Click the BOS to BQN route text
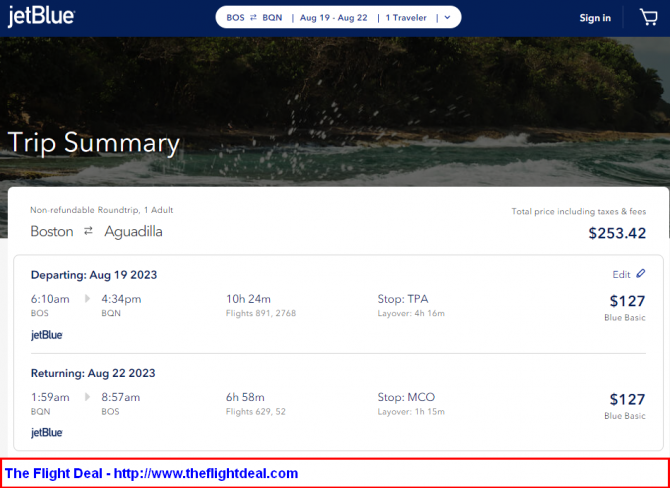670x488 pixels. pos(254,18)
